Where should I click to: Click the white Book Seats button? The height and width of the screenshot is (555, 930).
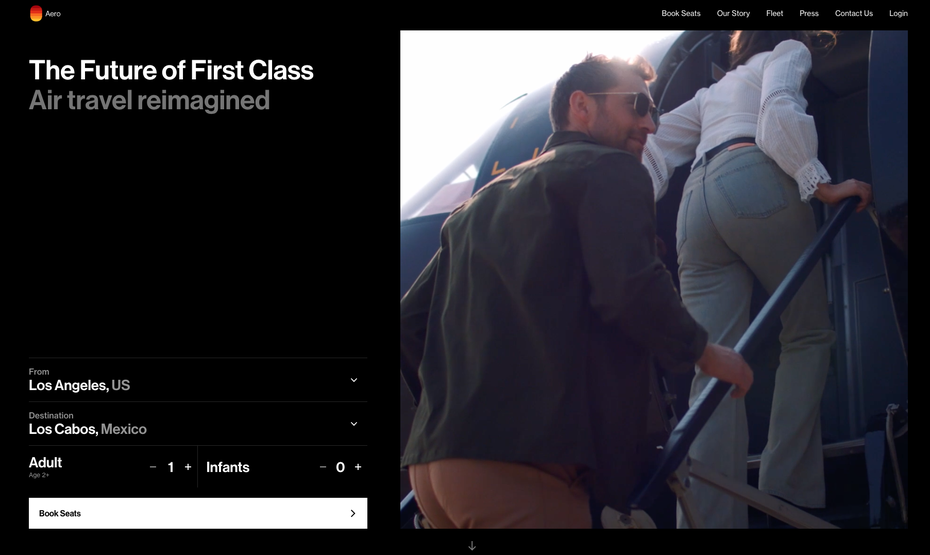coord(198,513)
